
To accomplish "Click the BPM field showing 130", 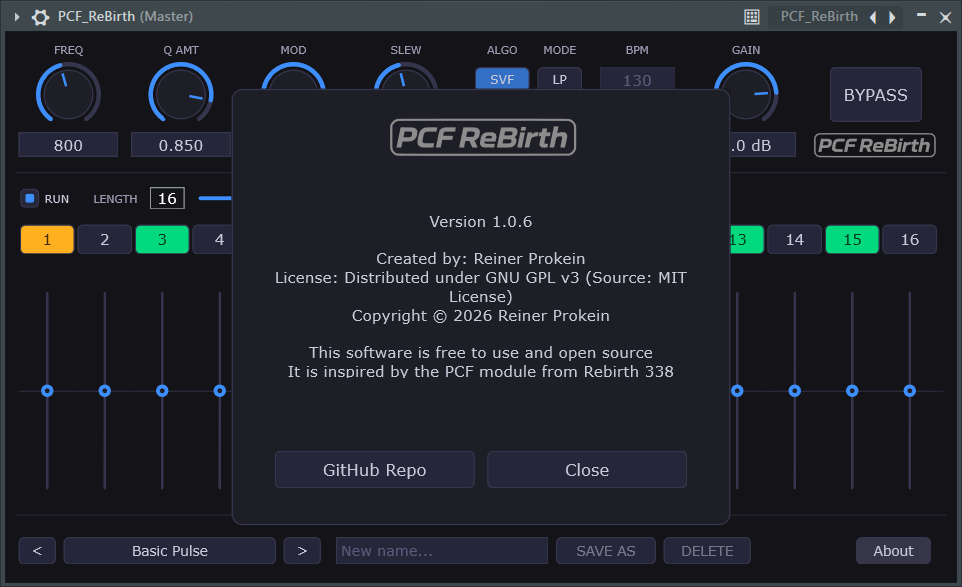I will 637,79.
